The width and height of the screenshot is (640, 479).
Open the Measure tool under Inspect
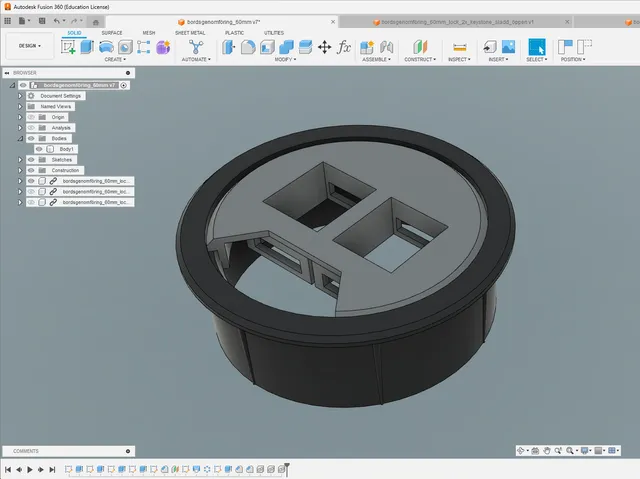pos(460,47)
